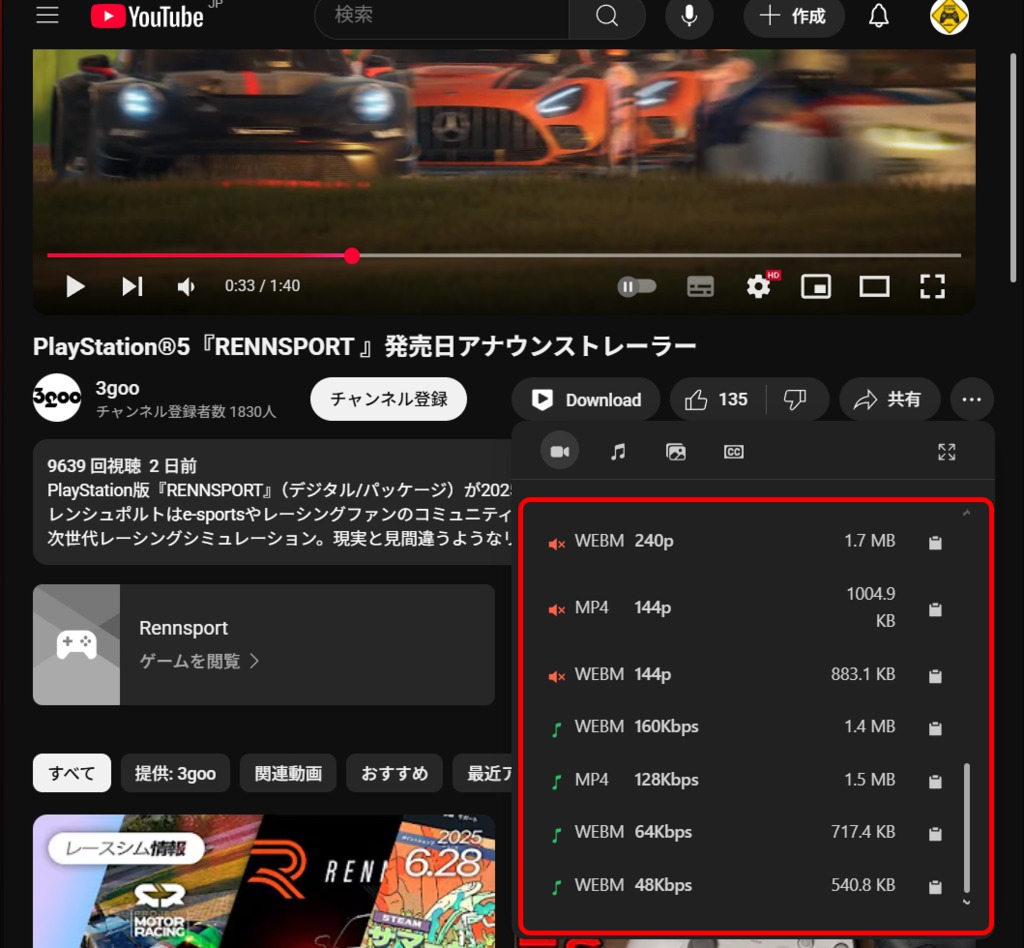This screenshot has height=948, width=1024.
Task: Copy link for WEBM 160Kbps row
Action: tap(935, 728)
